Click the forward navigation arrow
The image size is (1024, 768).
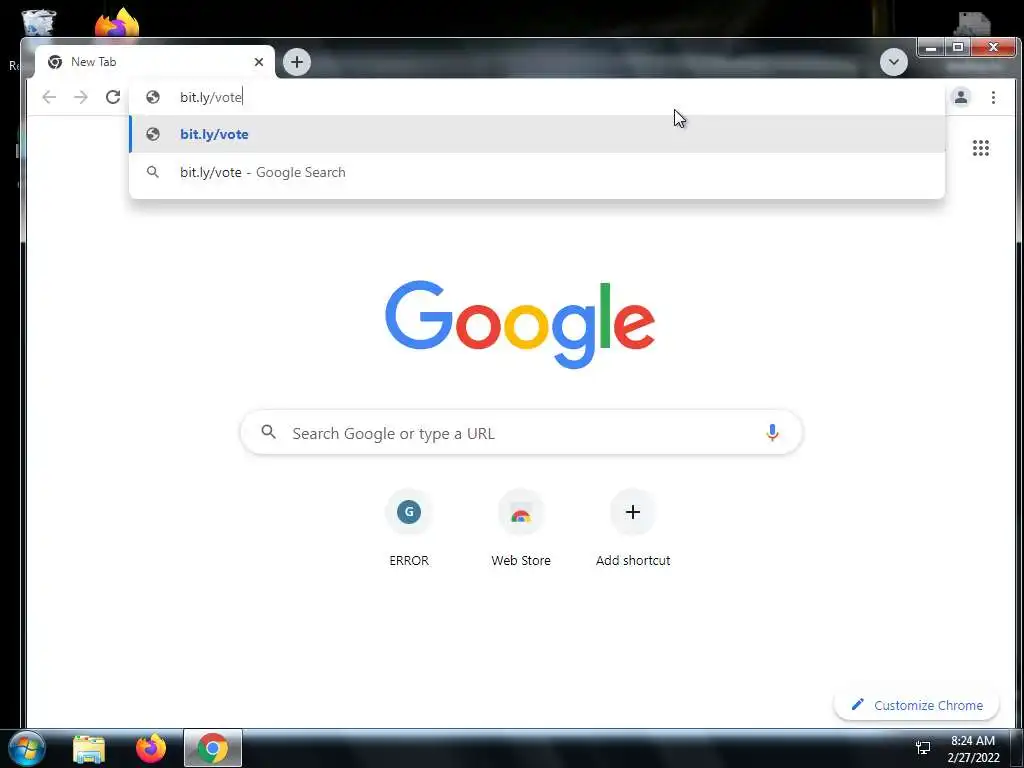point(80,97)
